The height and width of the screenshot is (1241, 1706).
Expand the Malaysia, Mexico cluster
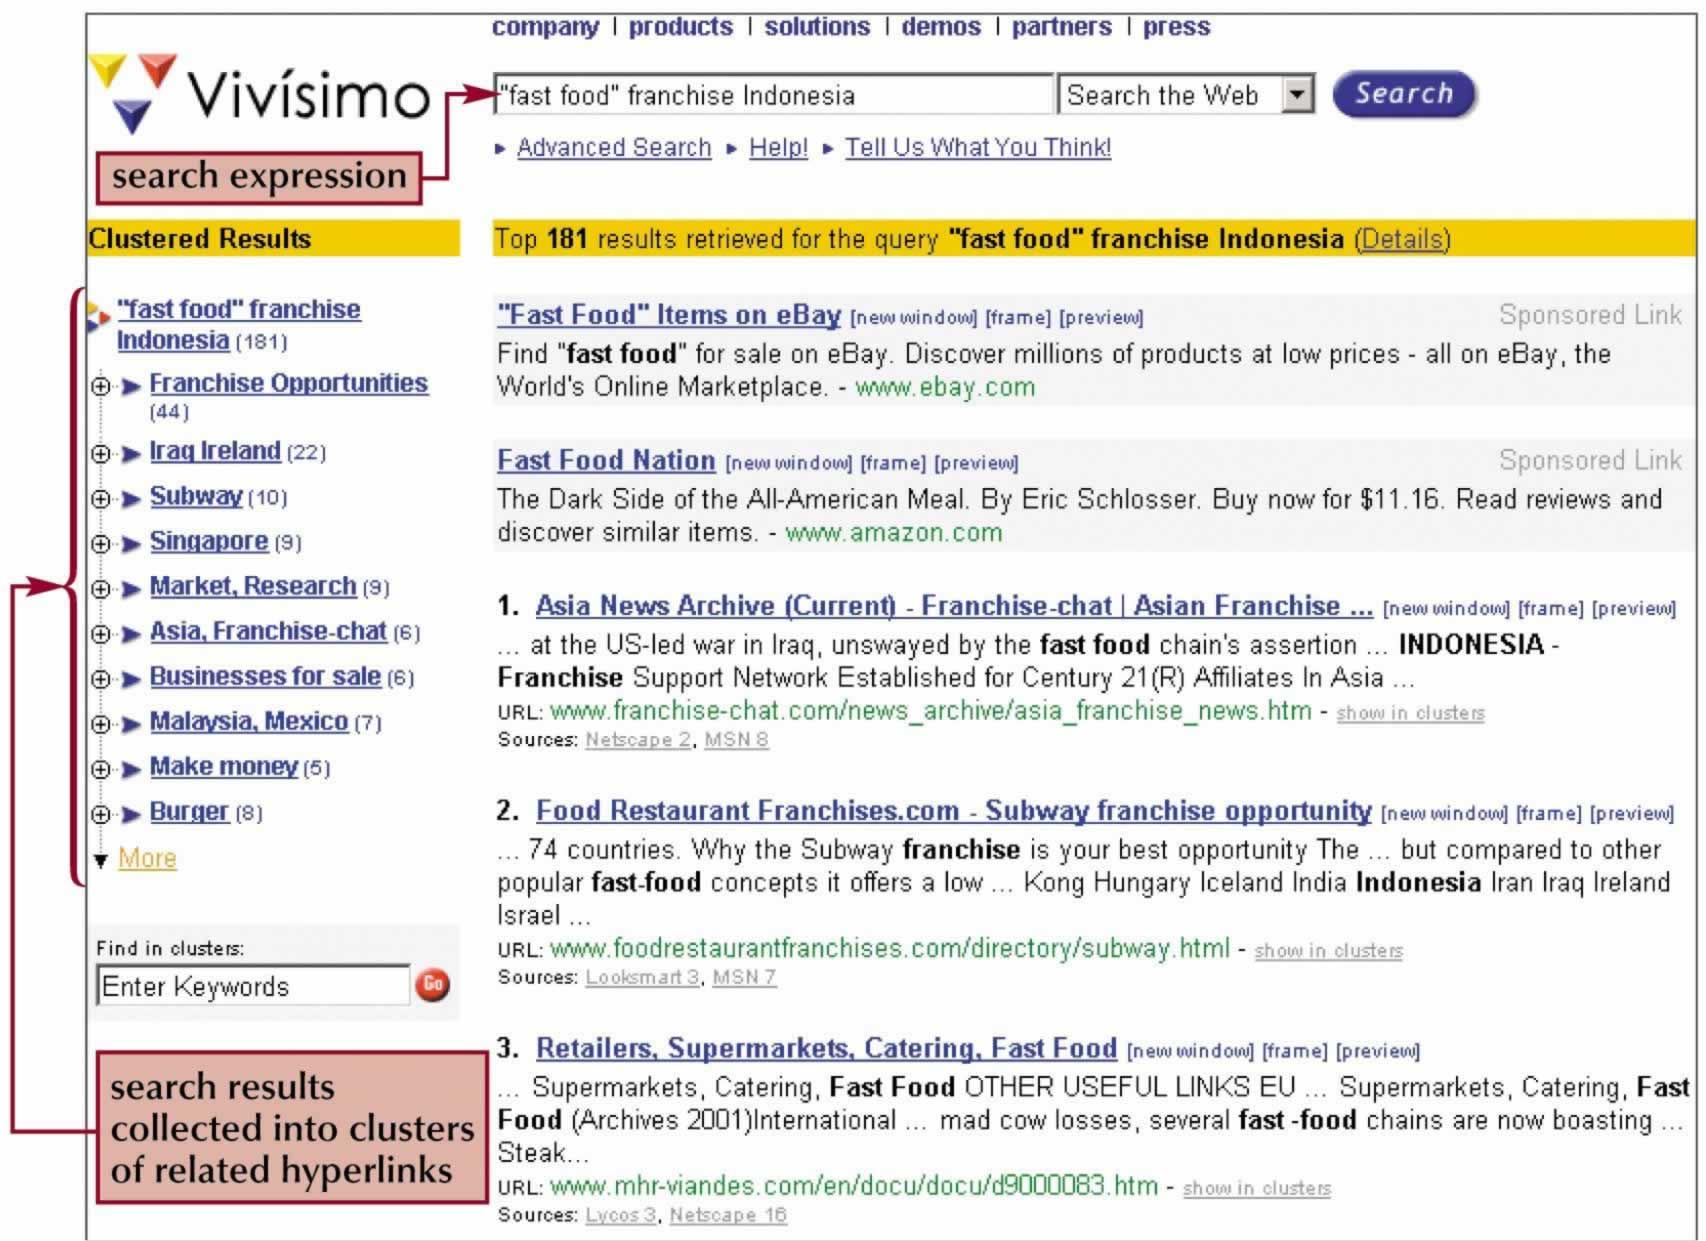(101, 724)
